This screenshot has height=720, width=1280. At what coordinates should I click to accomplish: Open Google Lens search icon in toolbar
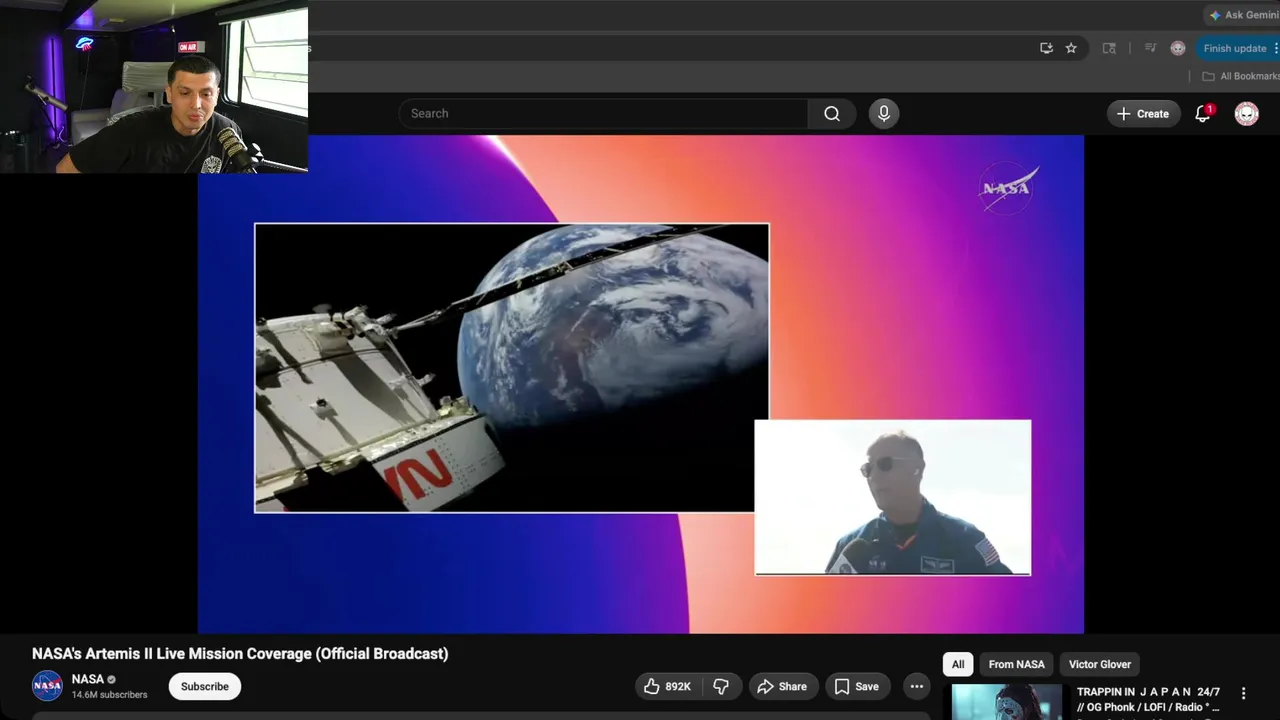(x=1109, y=48)
